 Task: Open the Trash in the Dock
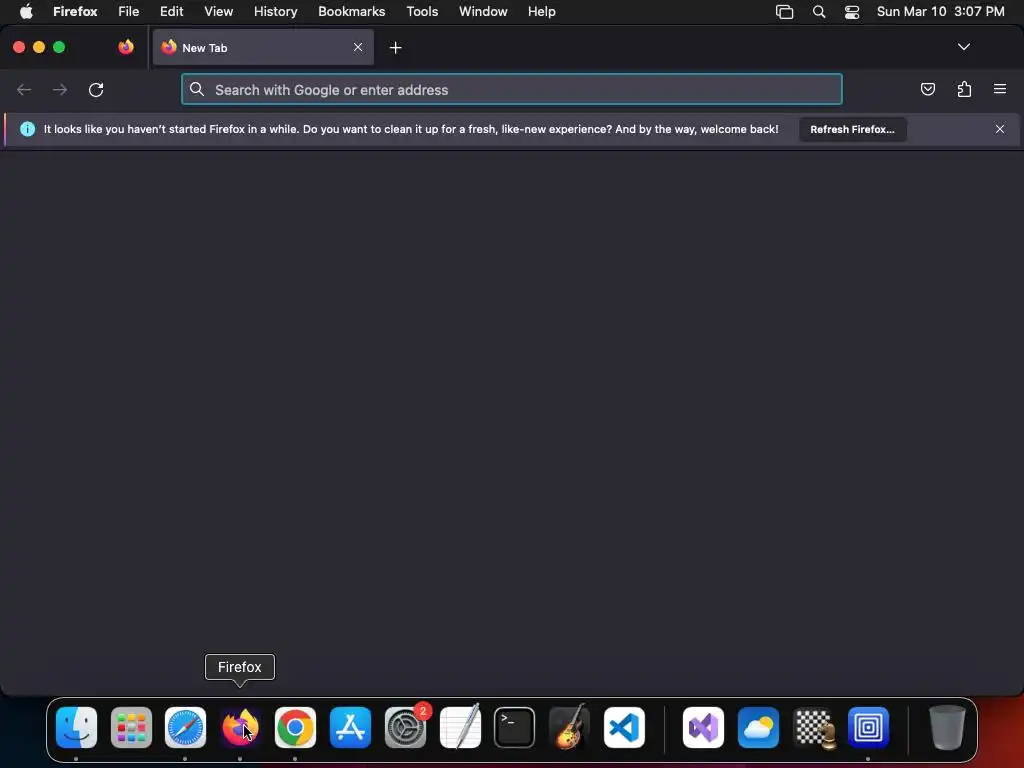pos(947,727)
